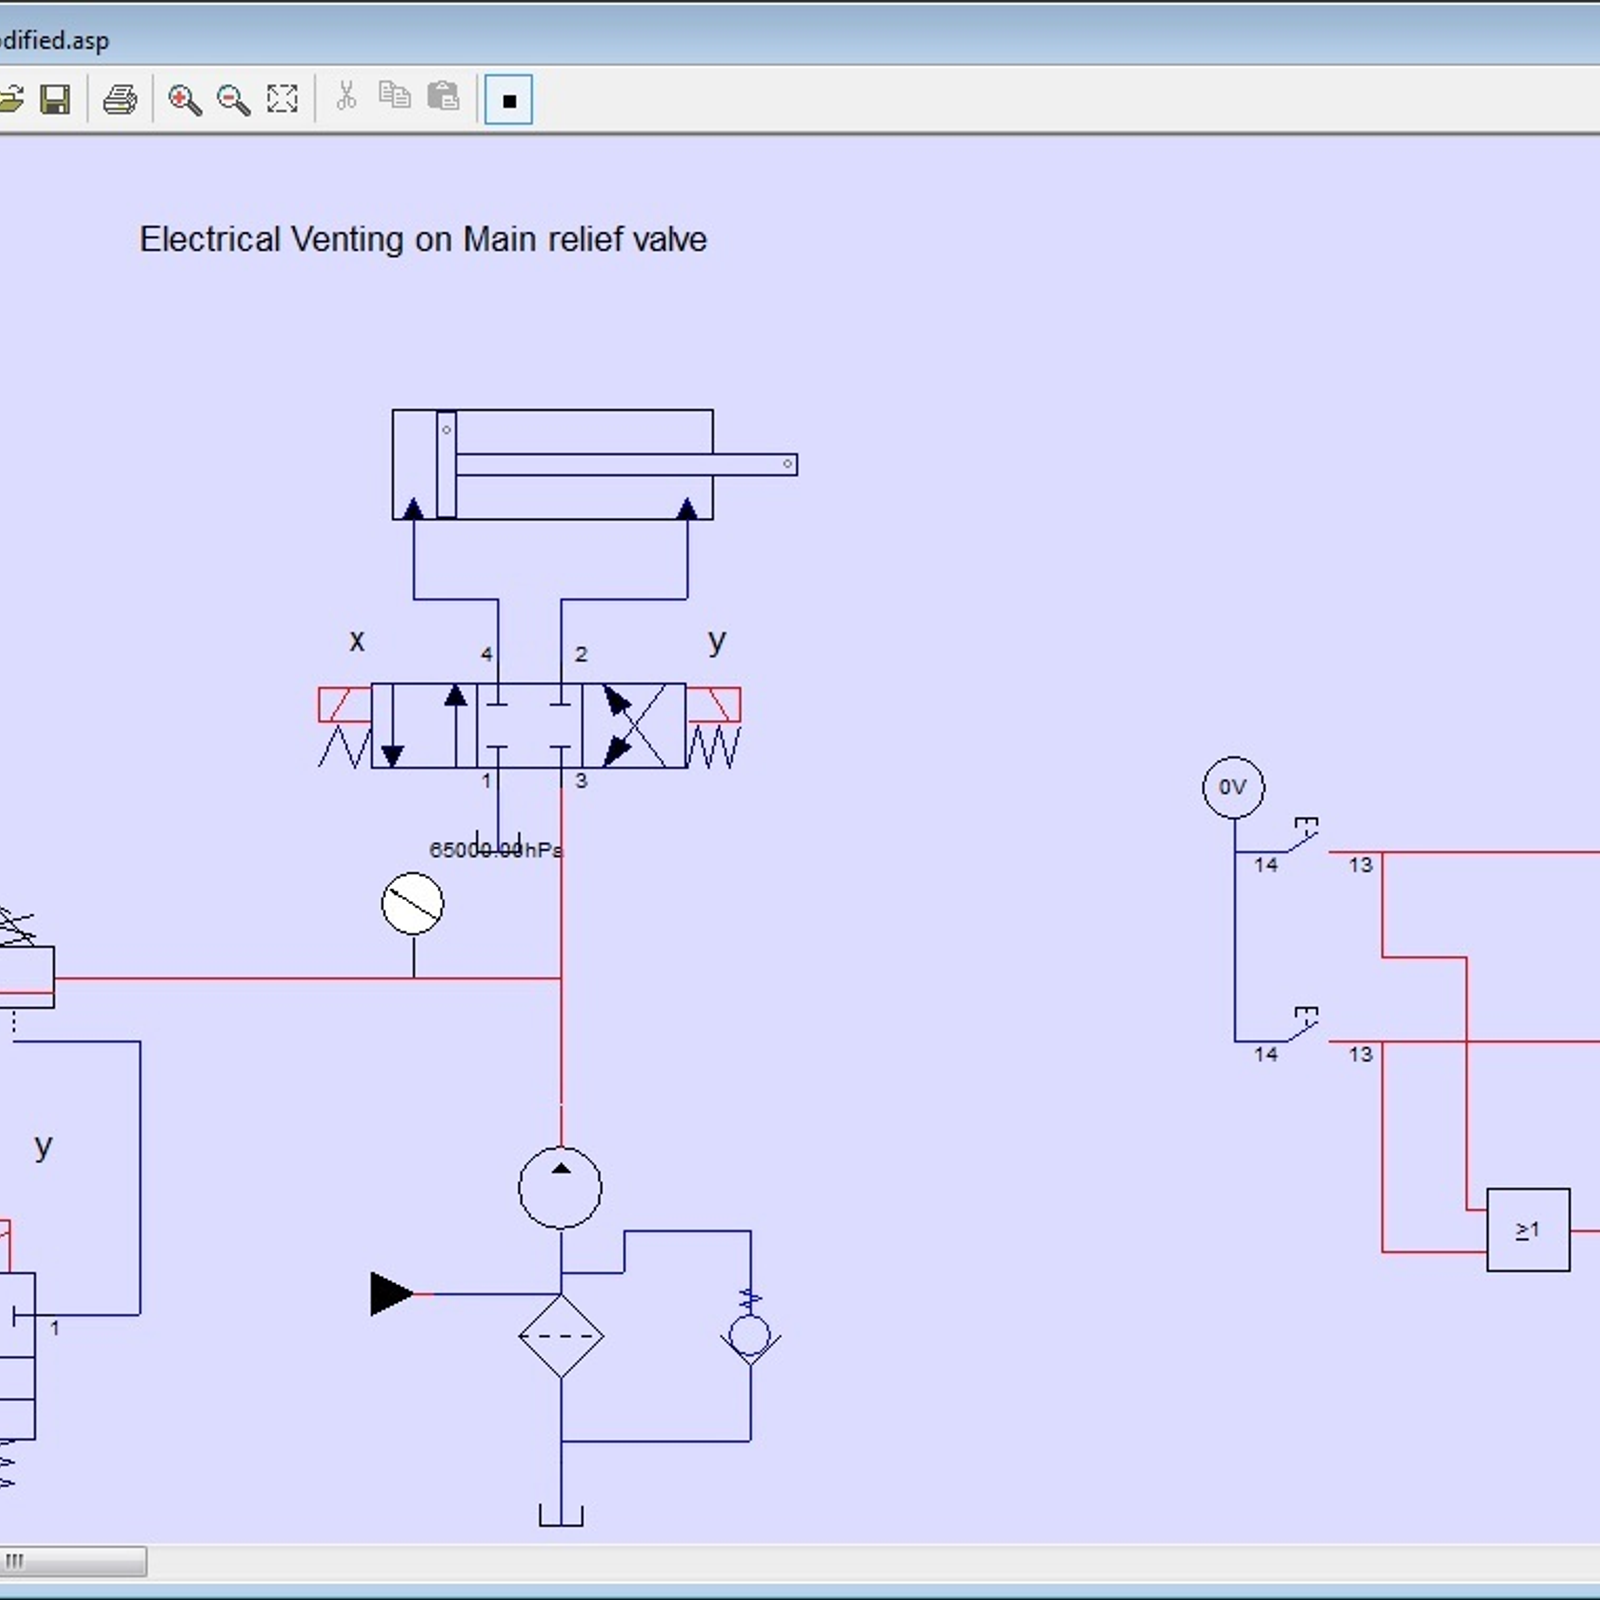This screenshot has width=1600, height=1600.
Task: Save the circuit with the floppy disk icon
Action: coord(55,99)
